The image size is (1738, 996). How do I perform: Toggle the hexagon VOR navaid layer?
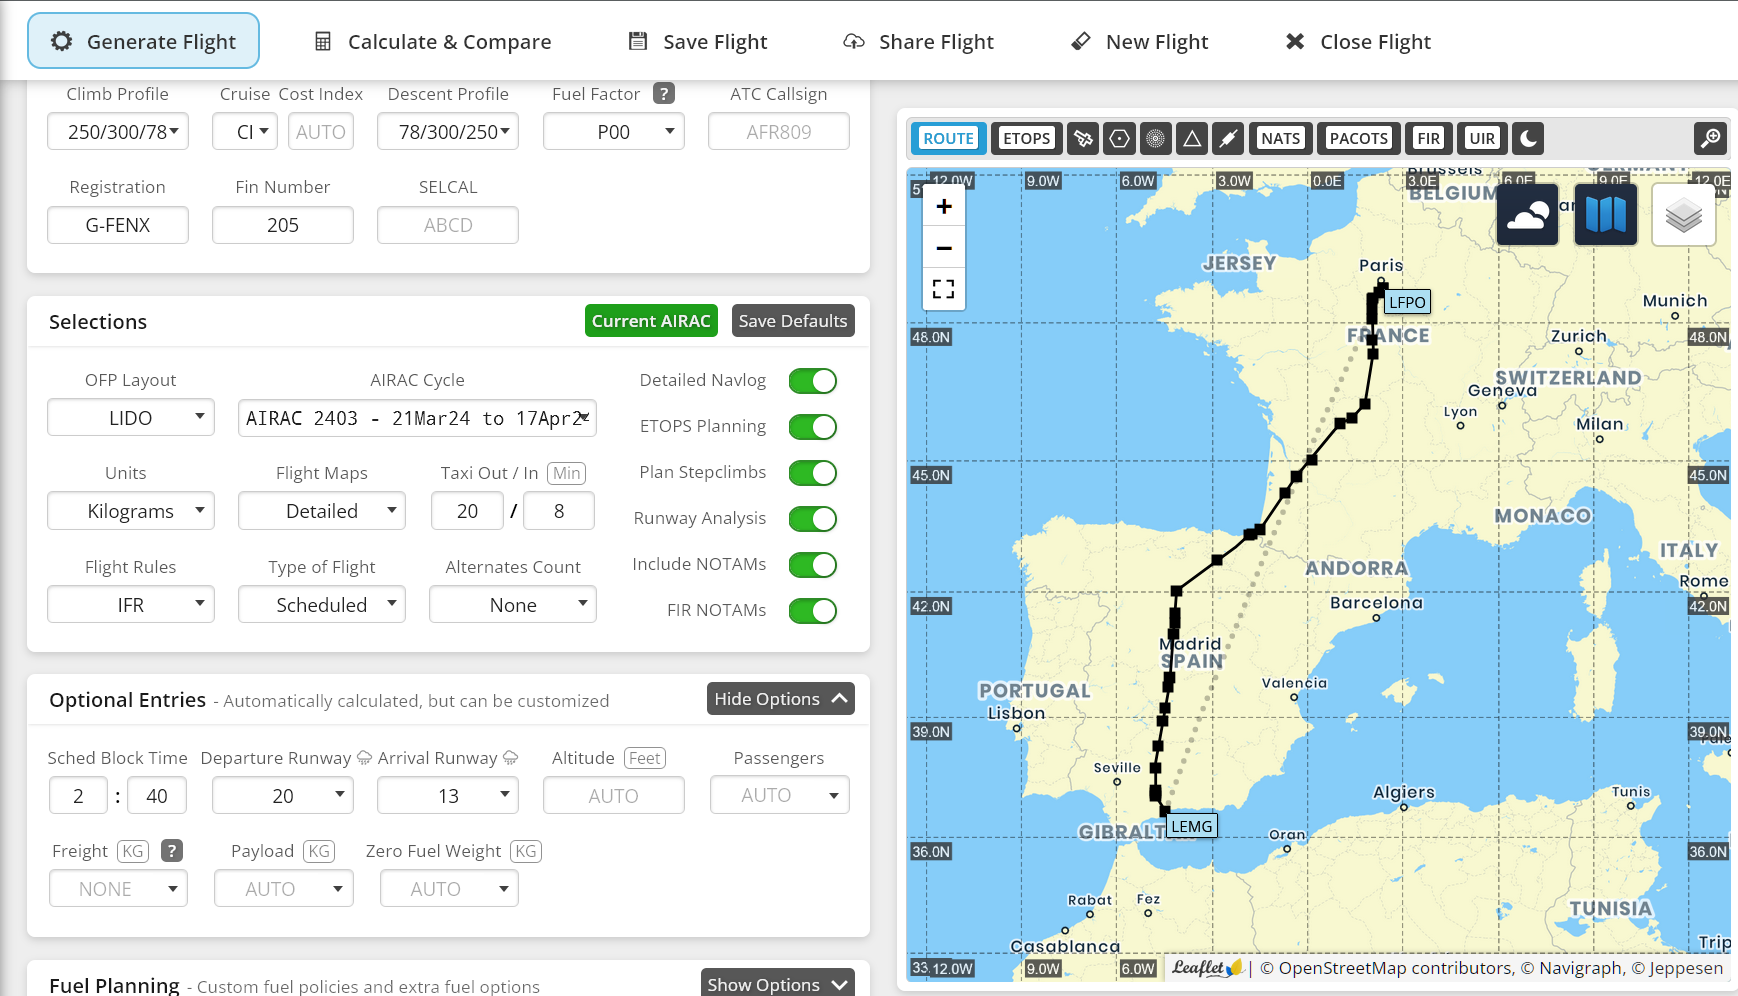1119,138
